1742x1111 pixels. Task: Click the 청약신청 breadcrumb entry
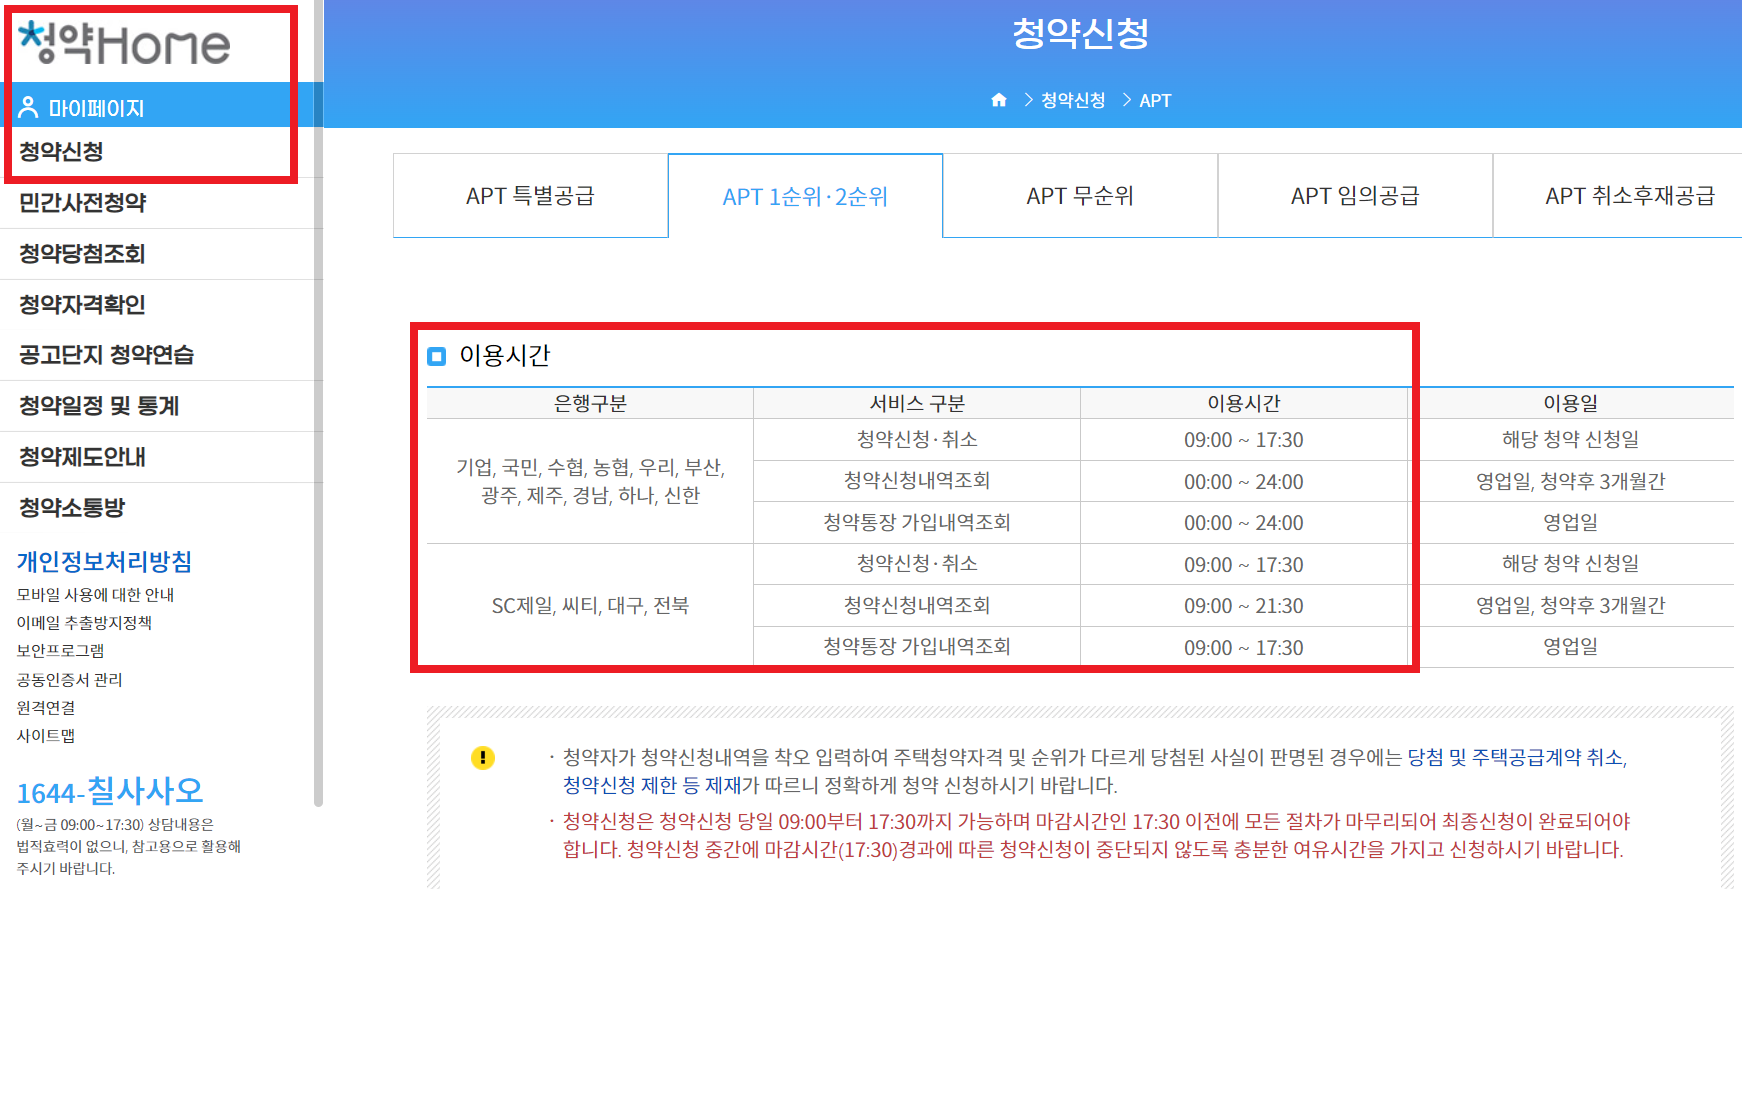[x=1073, y=100]
